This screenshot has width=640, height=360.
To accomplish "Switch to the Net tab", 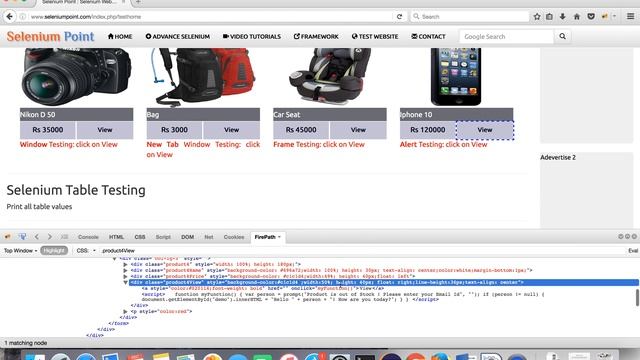I will click(x=209, y=237).
